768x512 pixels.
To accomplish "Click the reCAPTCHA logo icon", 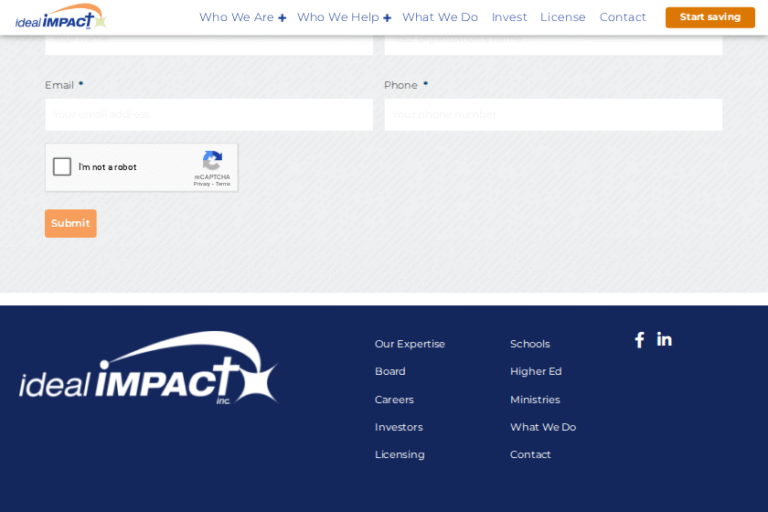I will pos(212,161).
